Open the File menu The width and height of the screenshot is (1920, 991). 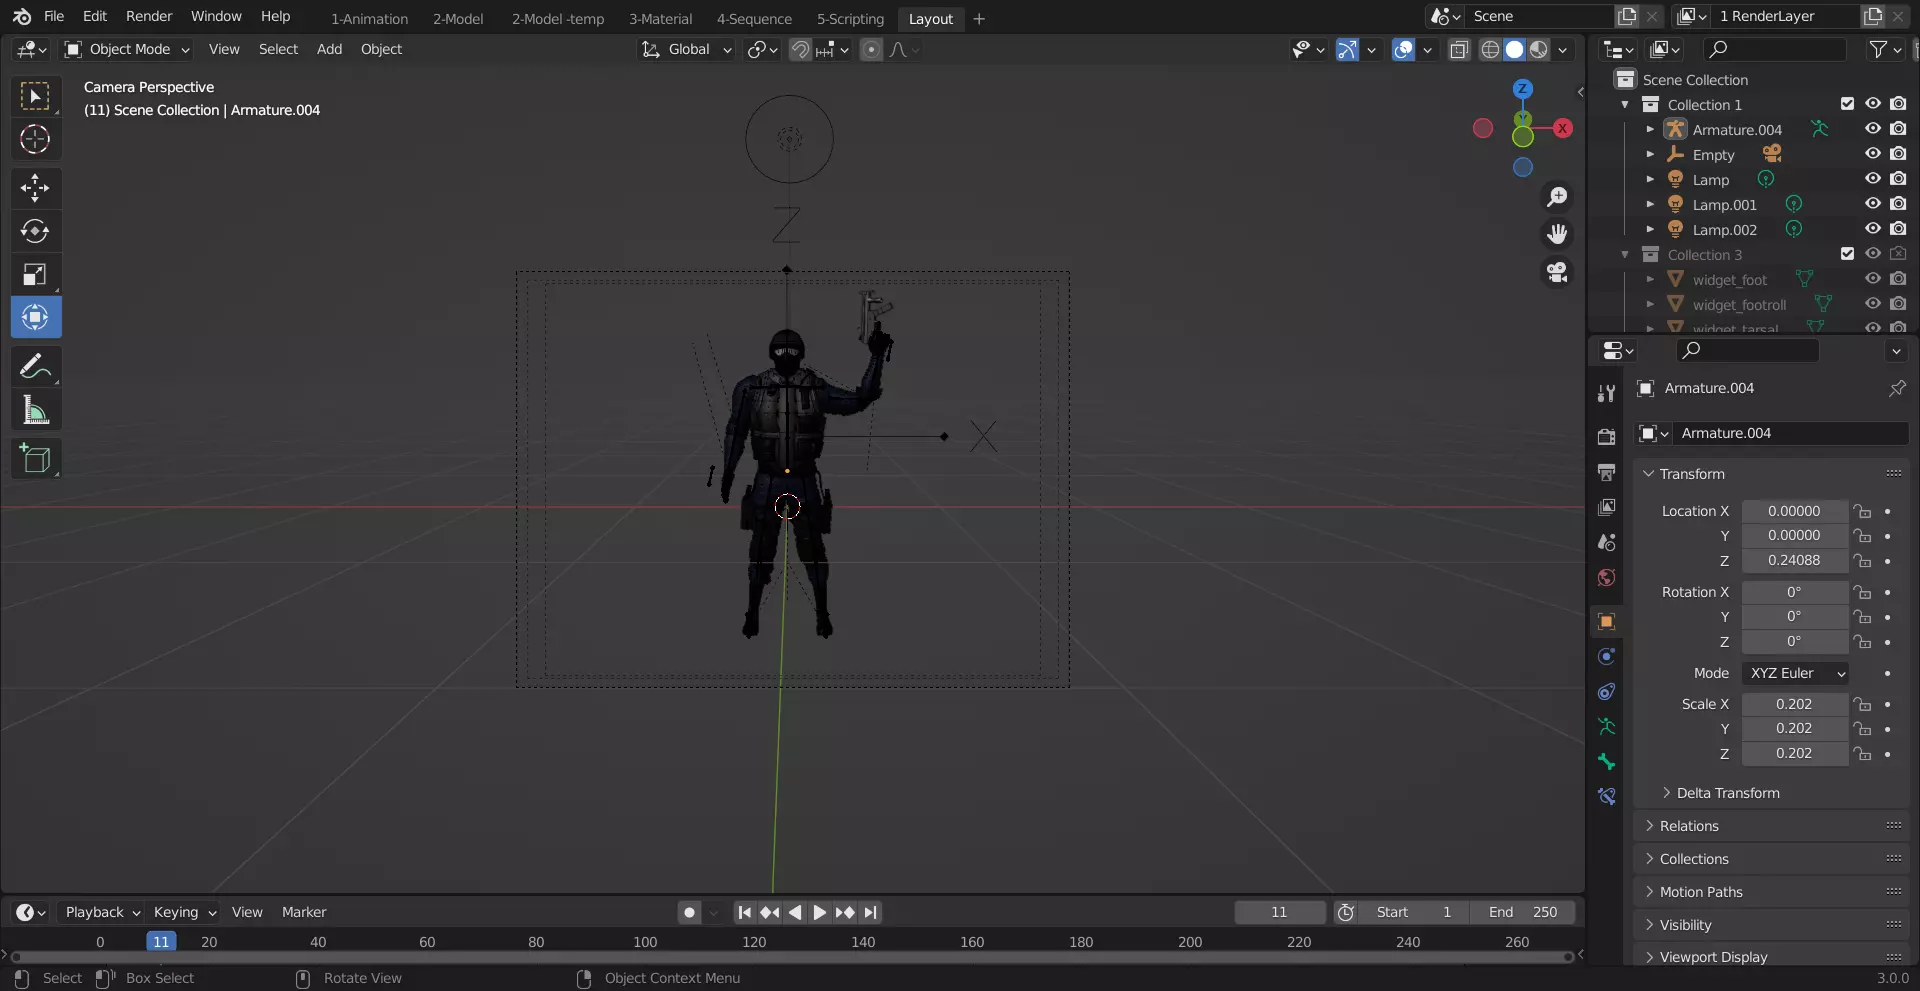[x=54, y=16]
